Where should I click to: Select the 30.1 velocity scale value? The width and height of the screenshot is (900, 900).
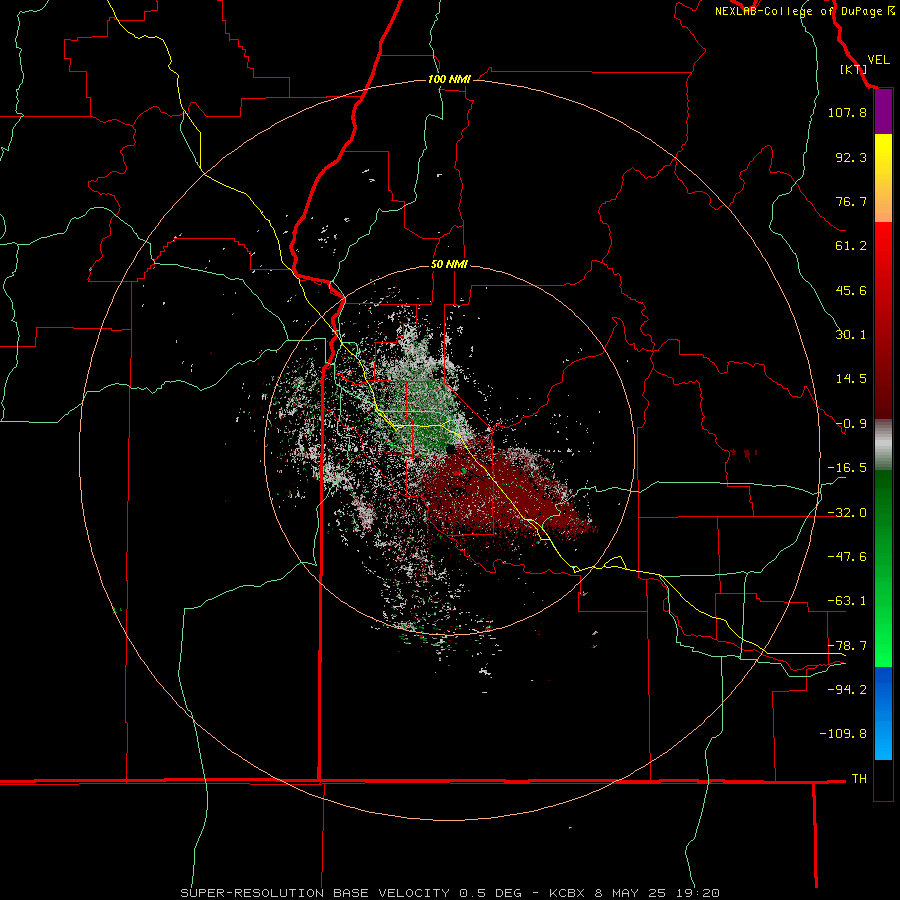(x=851, y=335)
